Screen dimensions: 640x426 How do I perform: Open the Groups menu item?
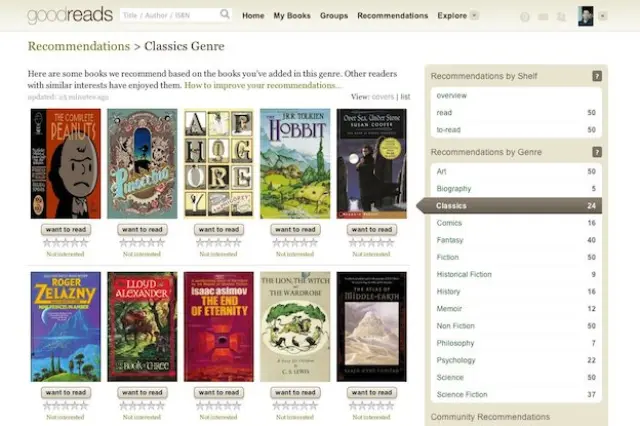tap(334, 16)
